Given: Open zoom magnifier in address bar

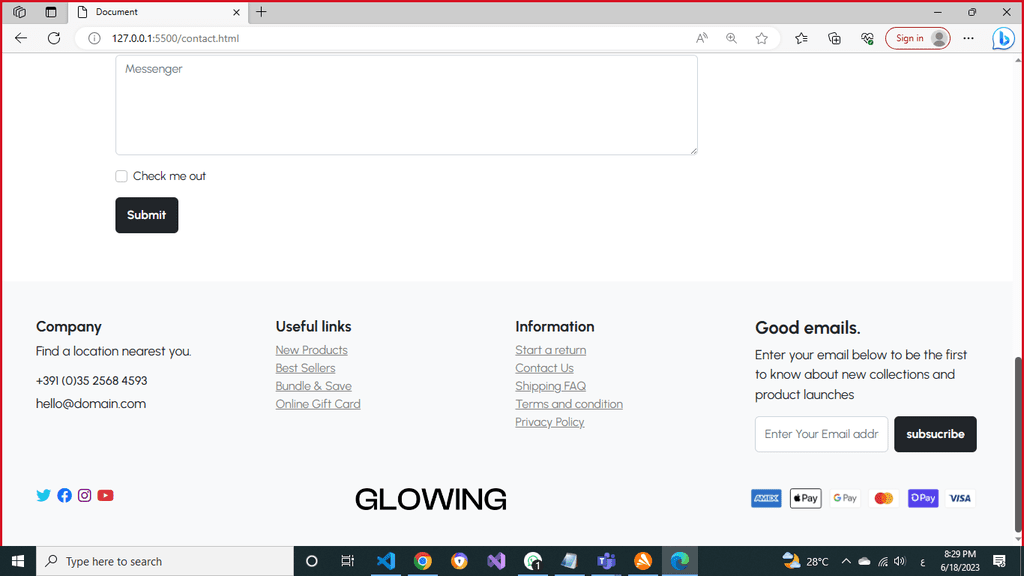Looking at the screenshot, I should (x=731, y=39).
